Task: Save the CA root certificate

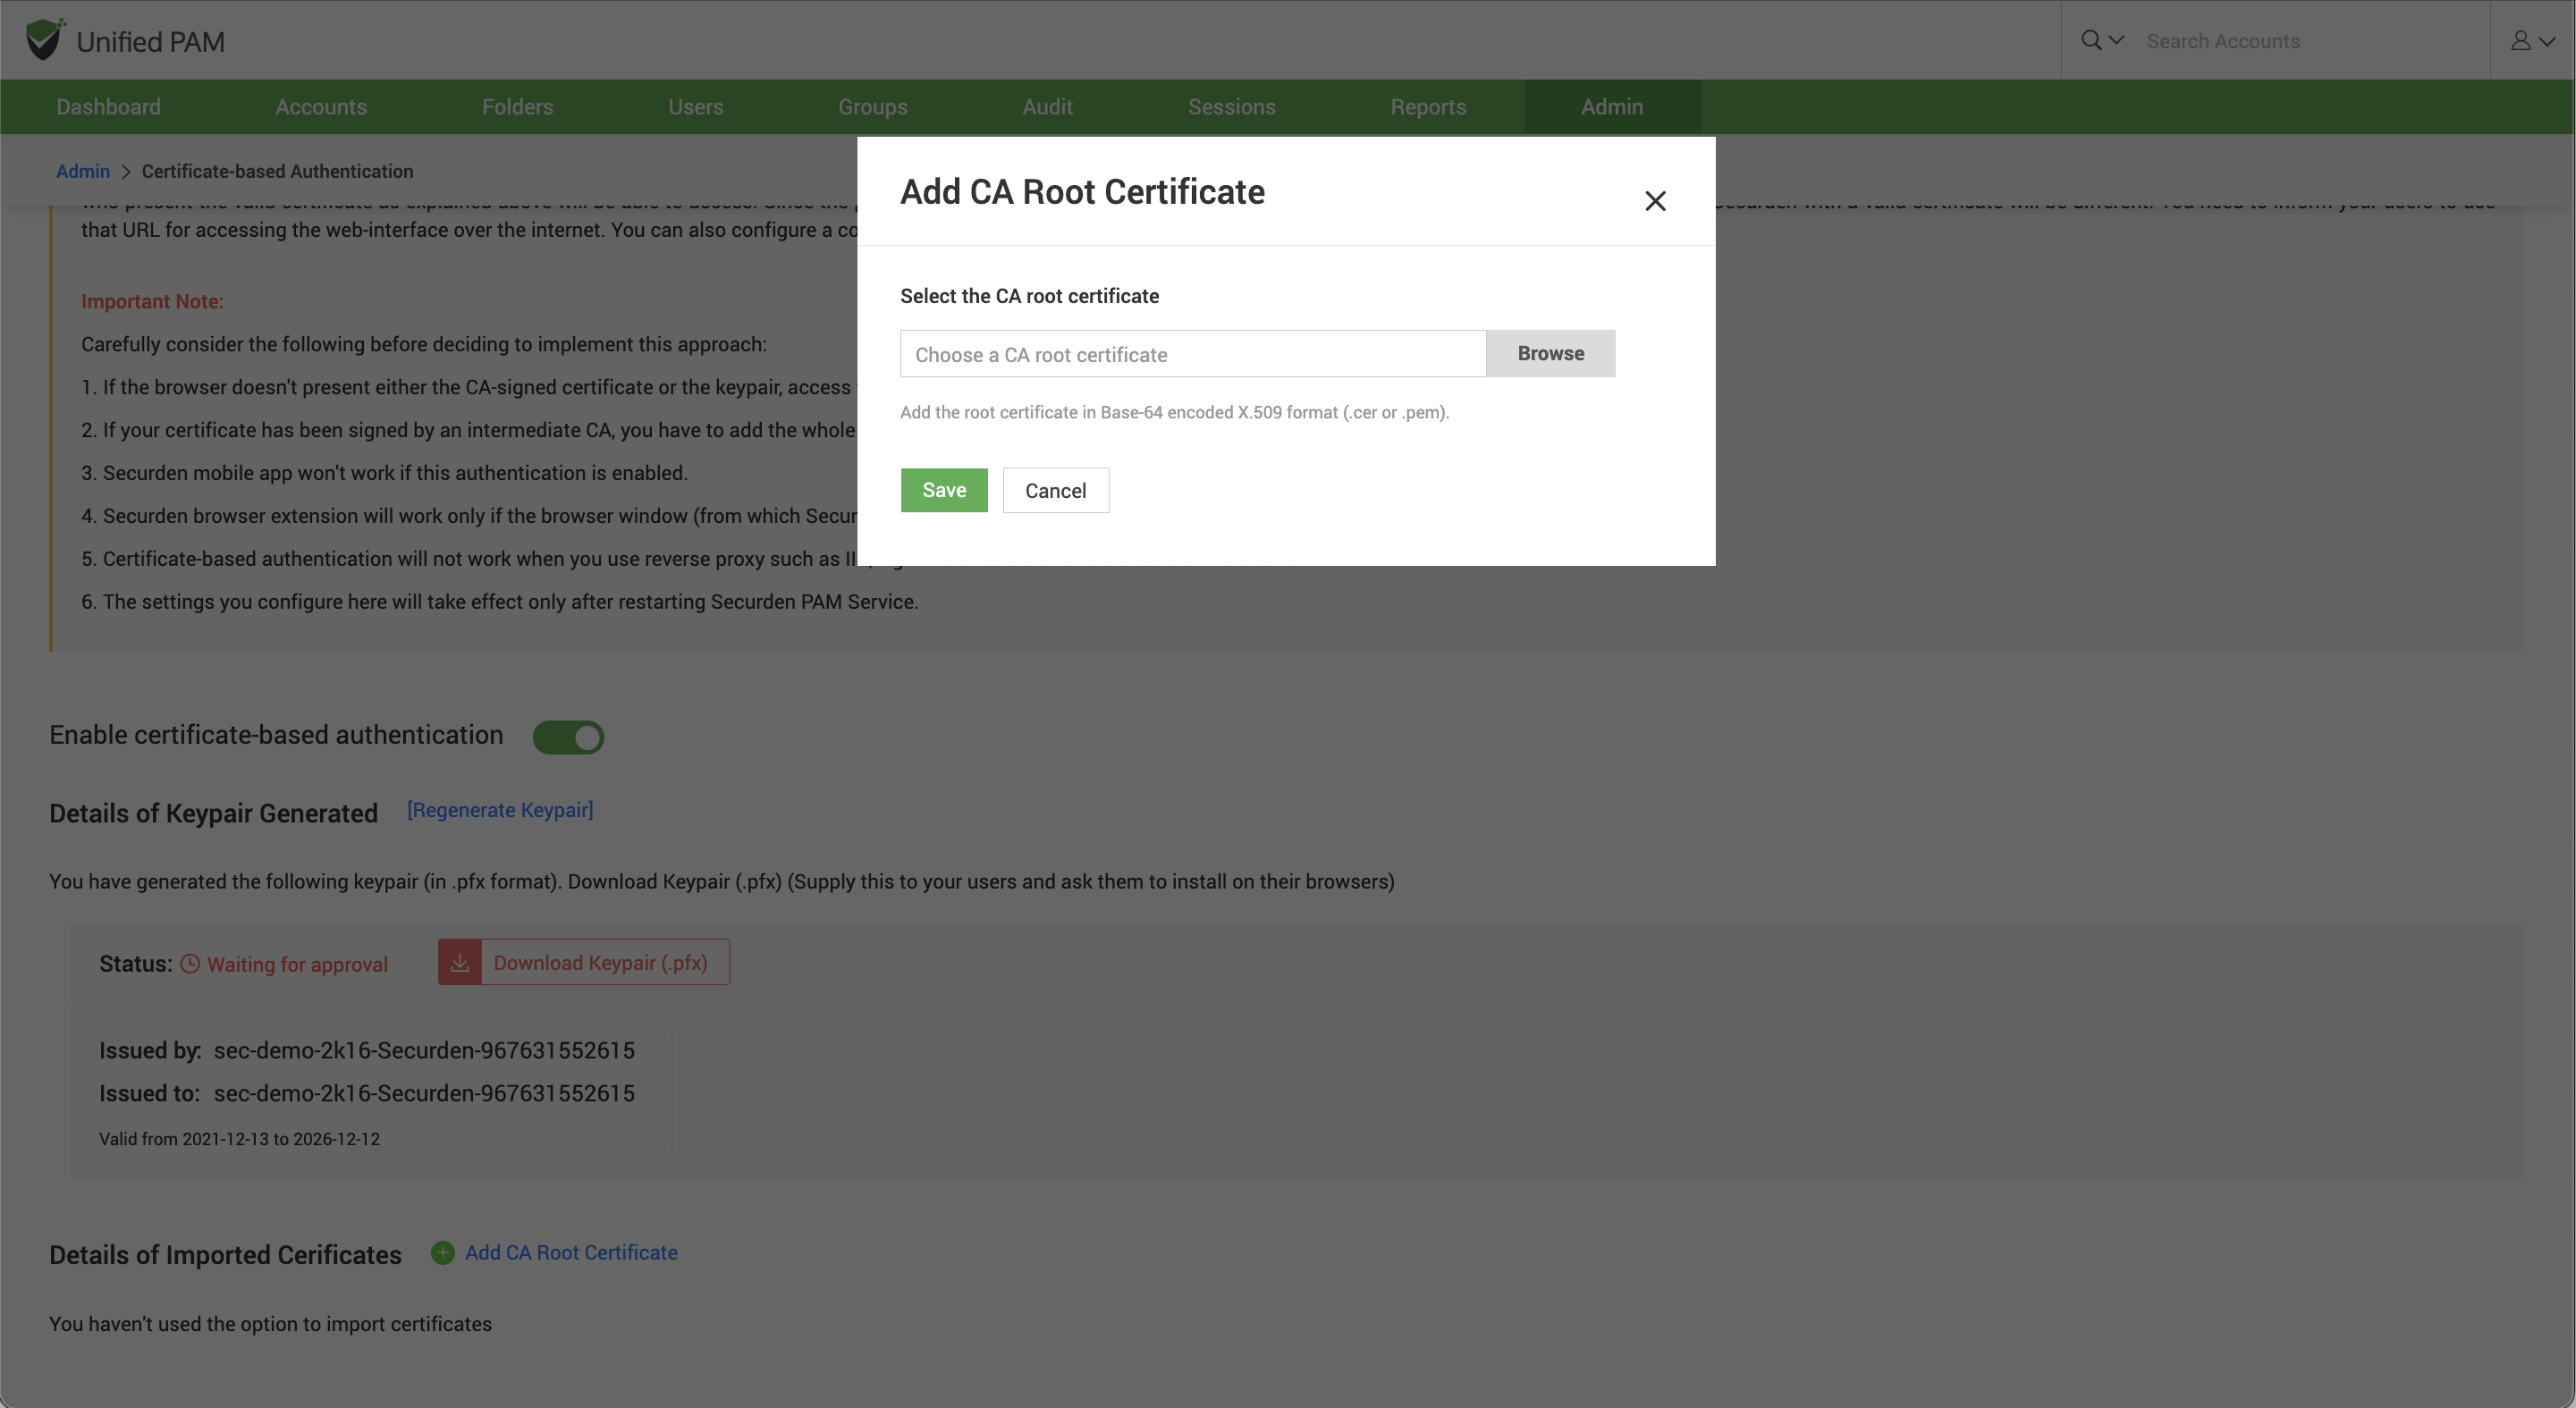Action: pos(943,490)
